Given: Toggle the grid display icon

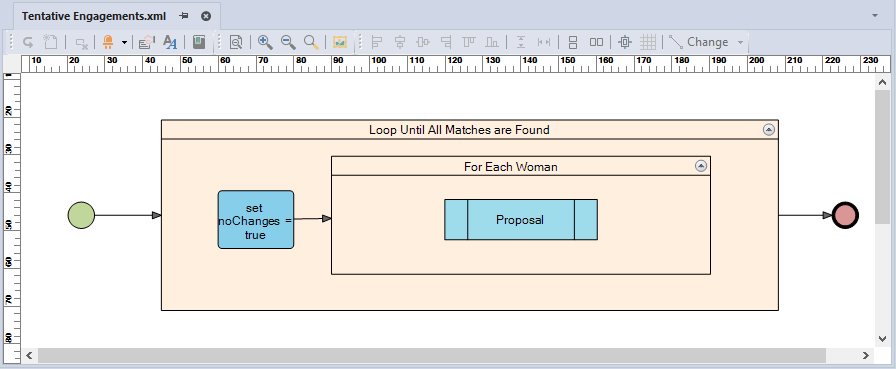Looking at the screenshot, I should click(x=648, y=42).
